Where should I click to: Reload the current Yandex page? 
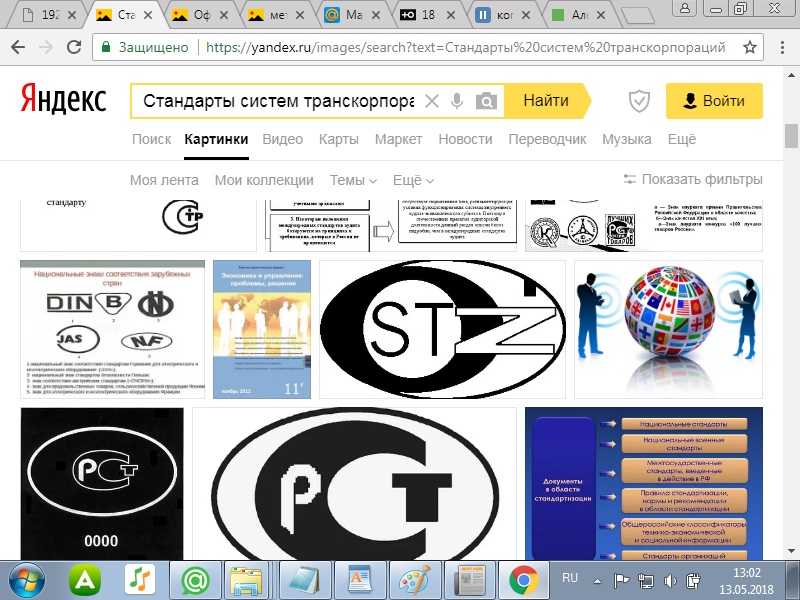(x=74, y=47)
